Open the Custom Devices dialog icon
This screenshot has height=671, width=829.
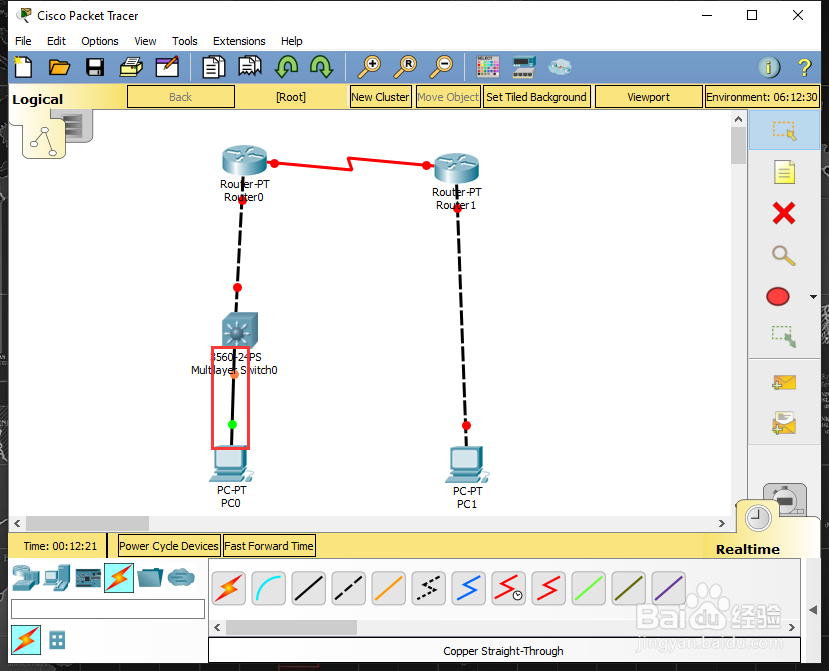(523, 67)
